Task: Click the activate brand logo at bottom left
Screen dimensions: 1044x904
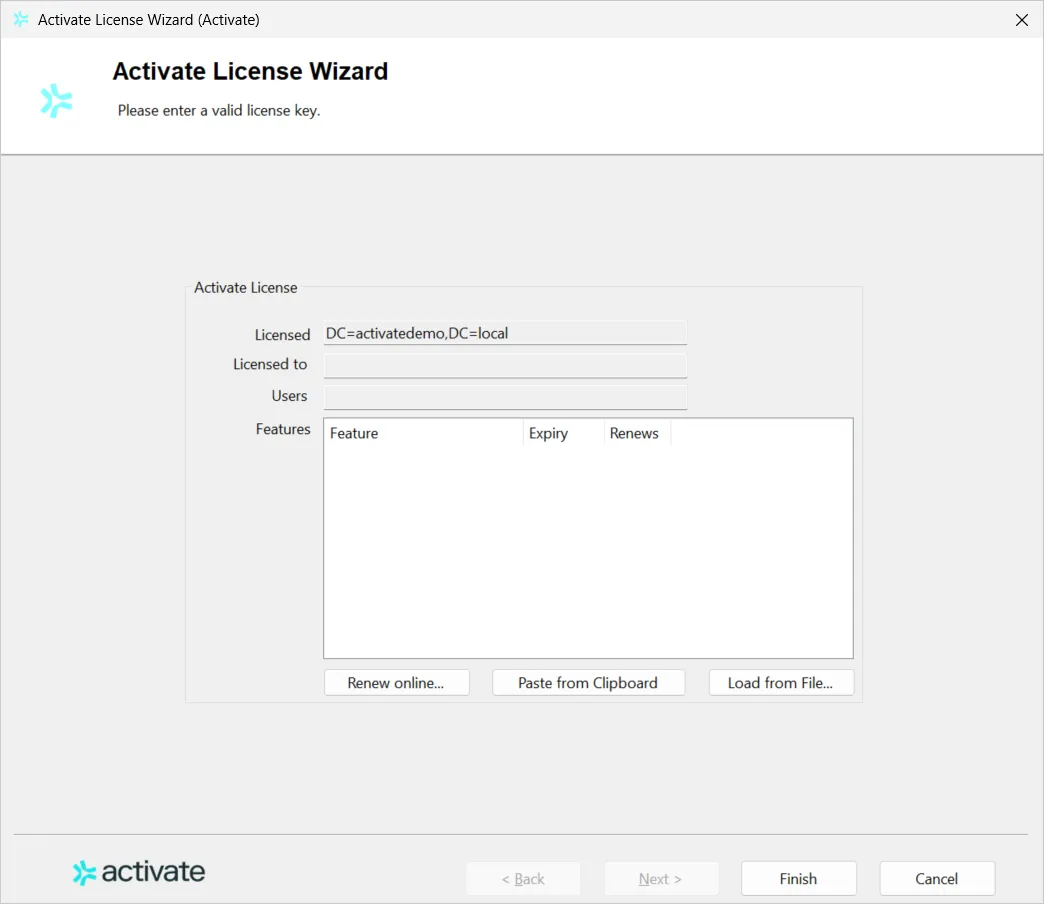Action: 138,872
